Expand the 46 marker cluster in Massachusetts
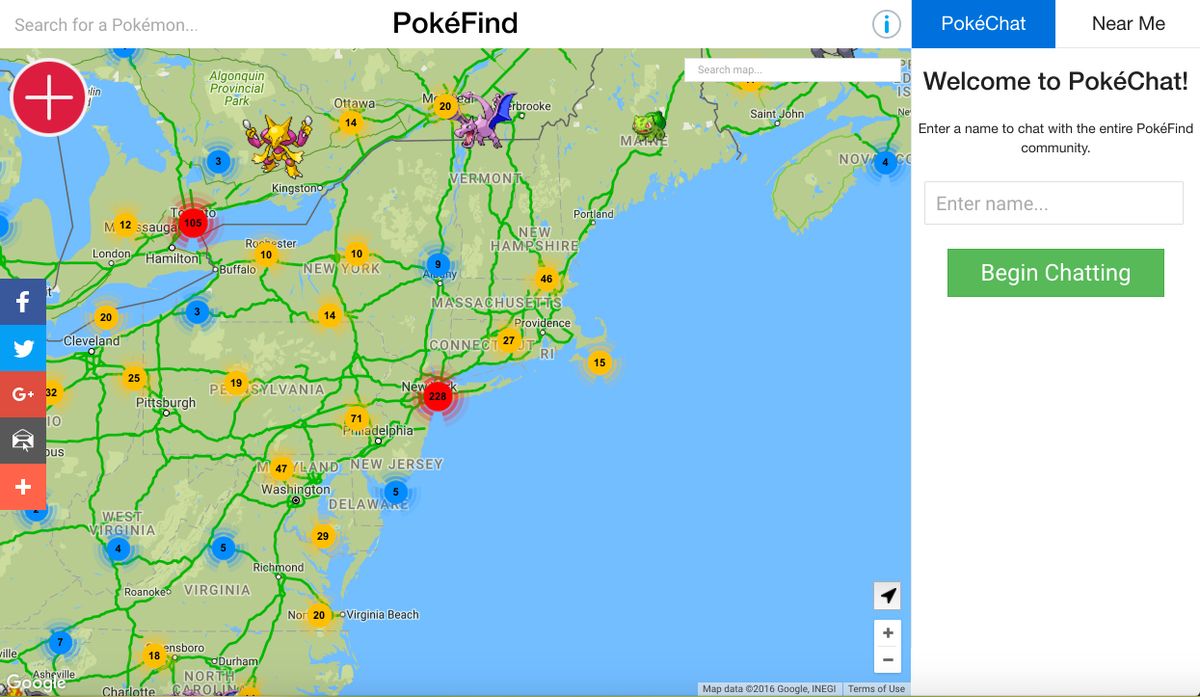This screenshot has height=697, width=1200. (546, 278)
